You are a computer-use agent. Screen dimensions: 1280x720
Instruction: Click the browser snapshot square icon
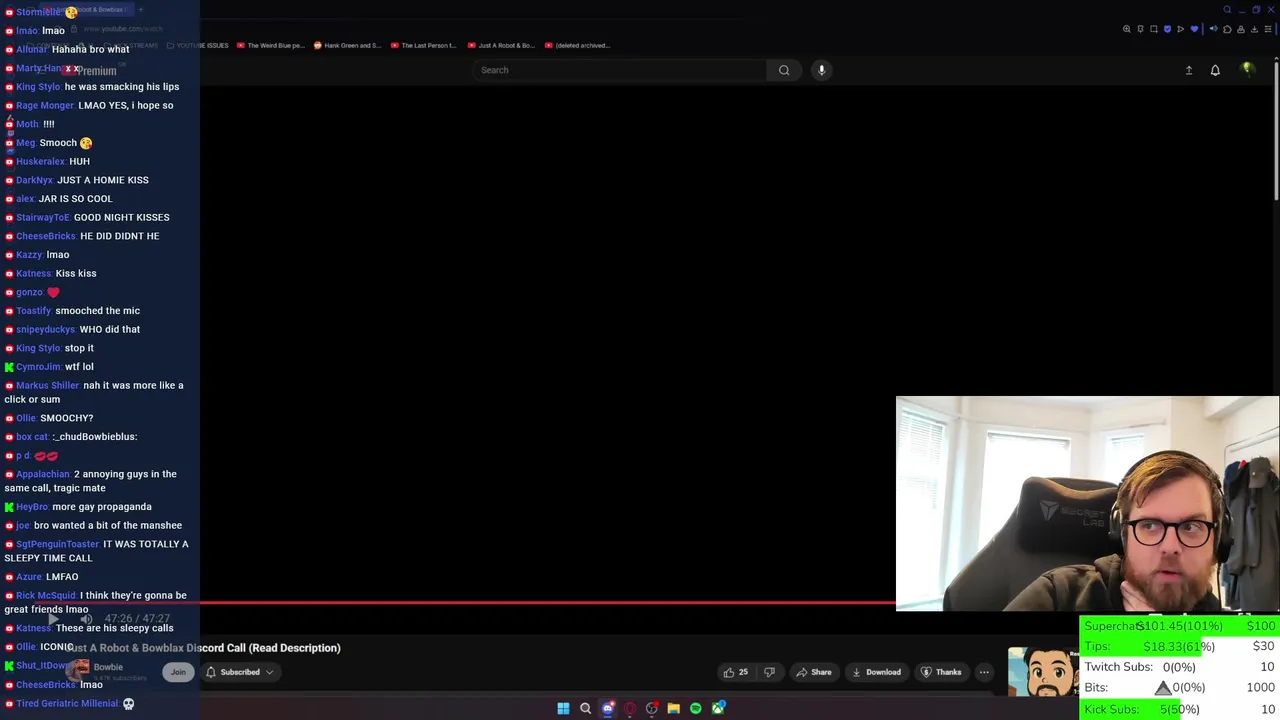[1154, 29]
